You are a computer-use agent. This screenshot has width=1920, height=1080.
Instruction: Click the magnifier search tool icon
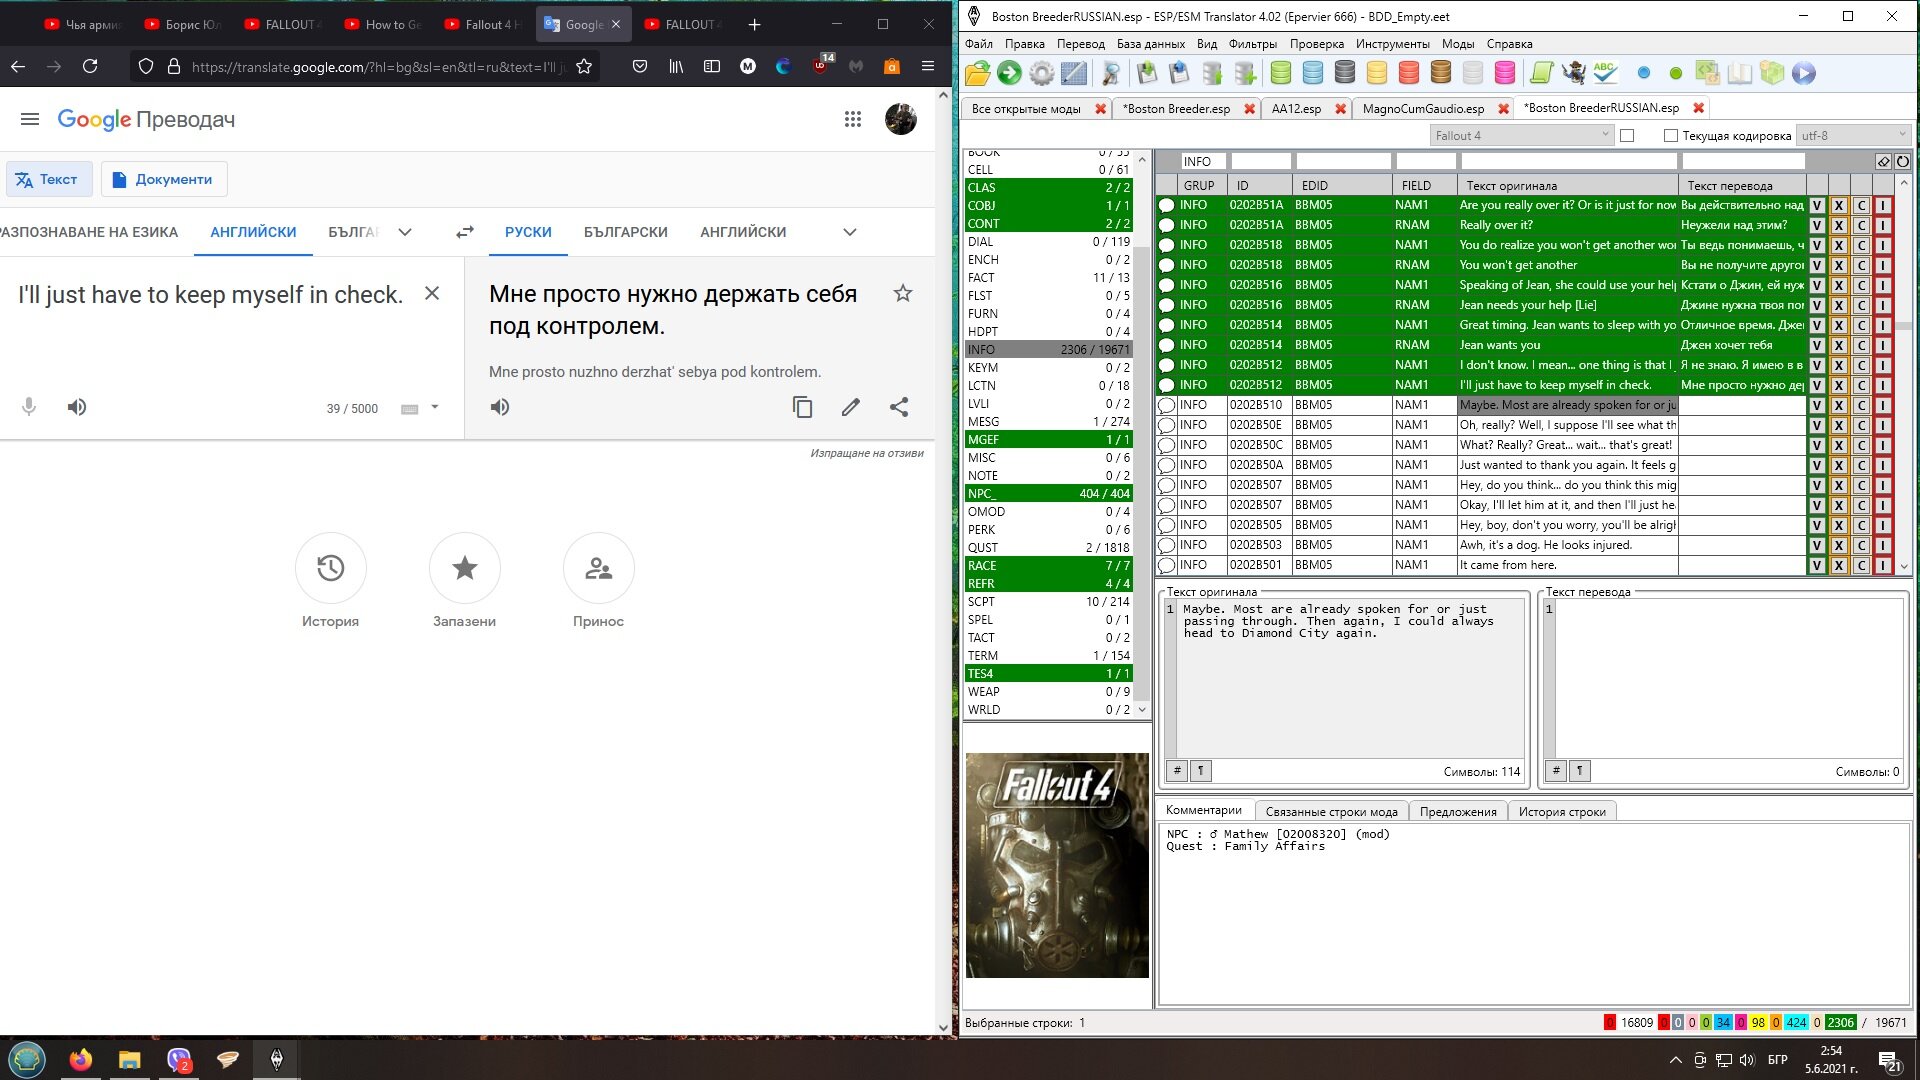(1110, 73)
